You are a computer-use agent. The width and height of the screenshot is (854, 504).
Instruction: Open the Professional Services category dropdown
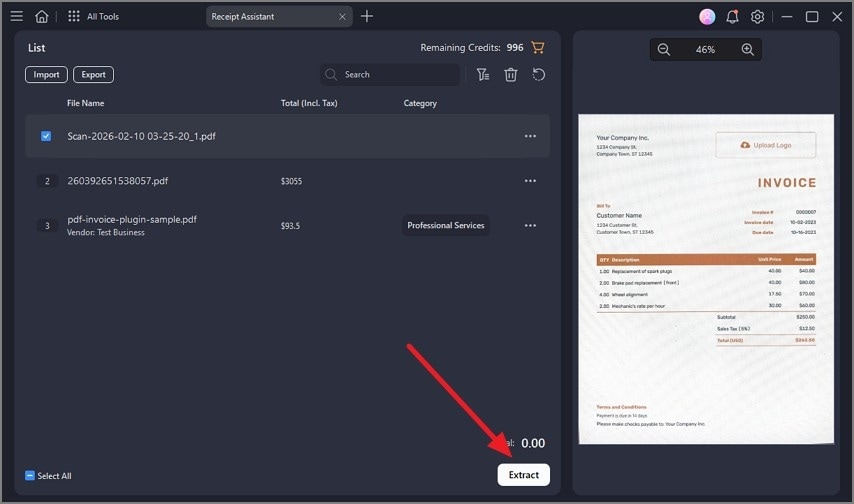coord(446,226)
